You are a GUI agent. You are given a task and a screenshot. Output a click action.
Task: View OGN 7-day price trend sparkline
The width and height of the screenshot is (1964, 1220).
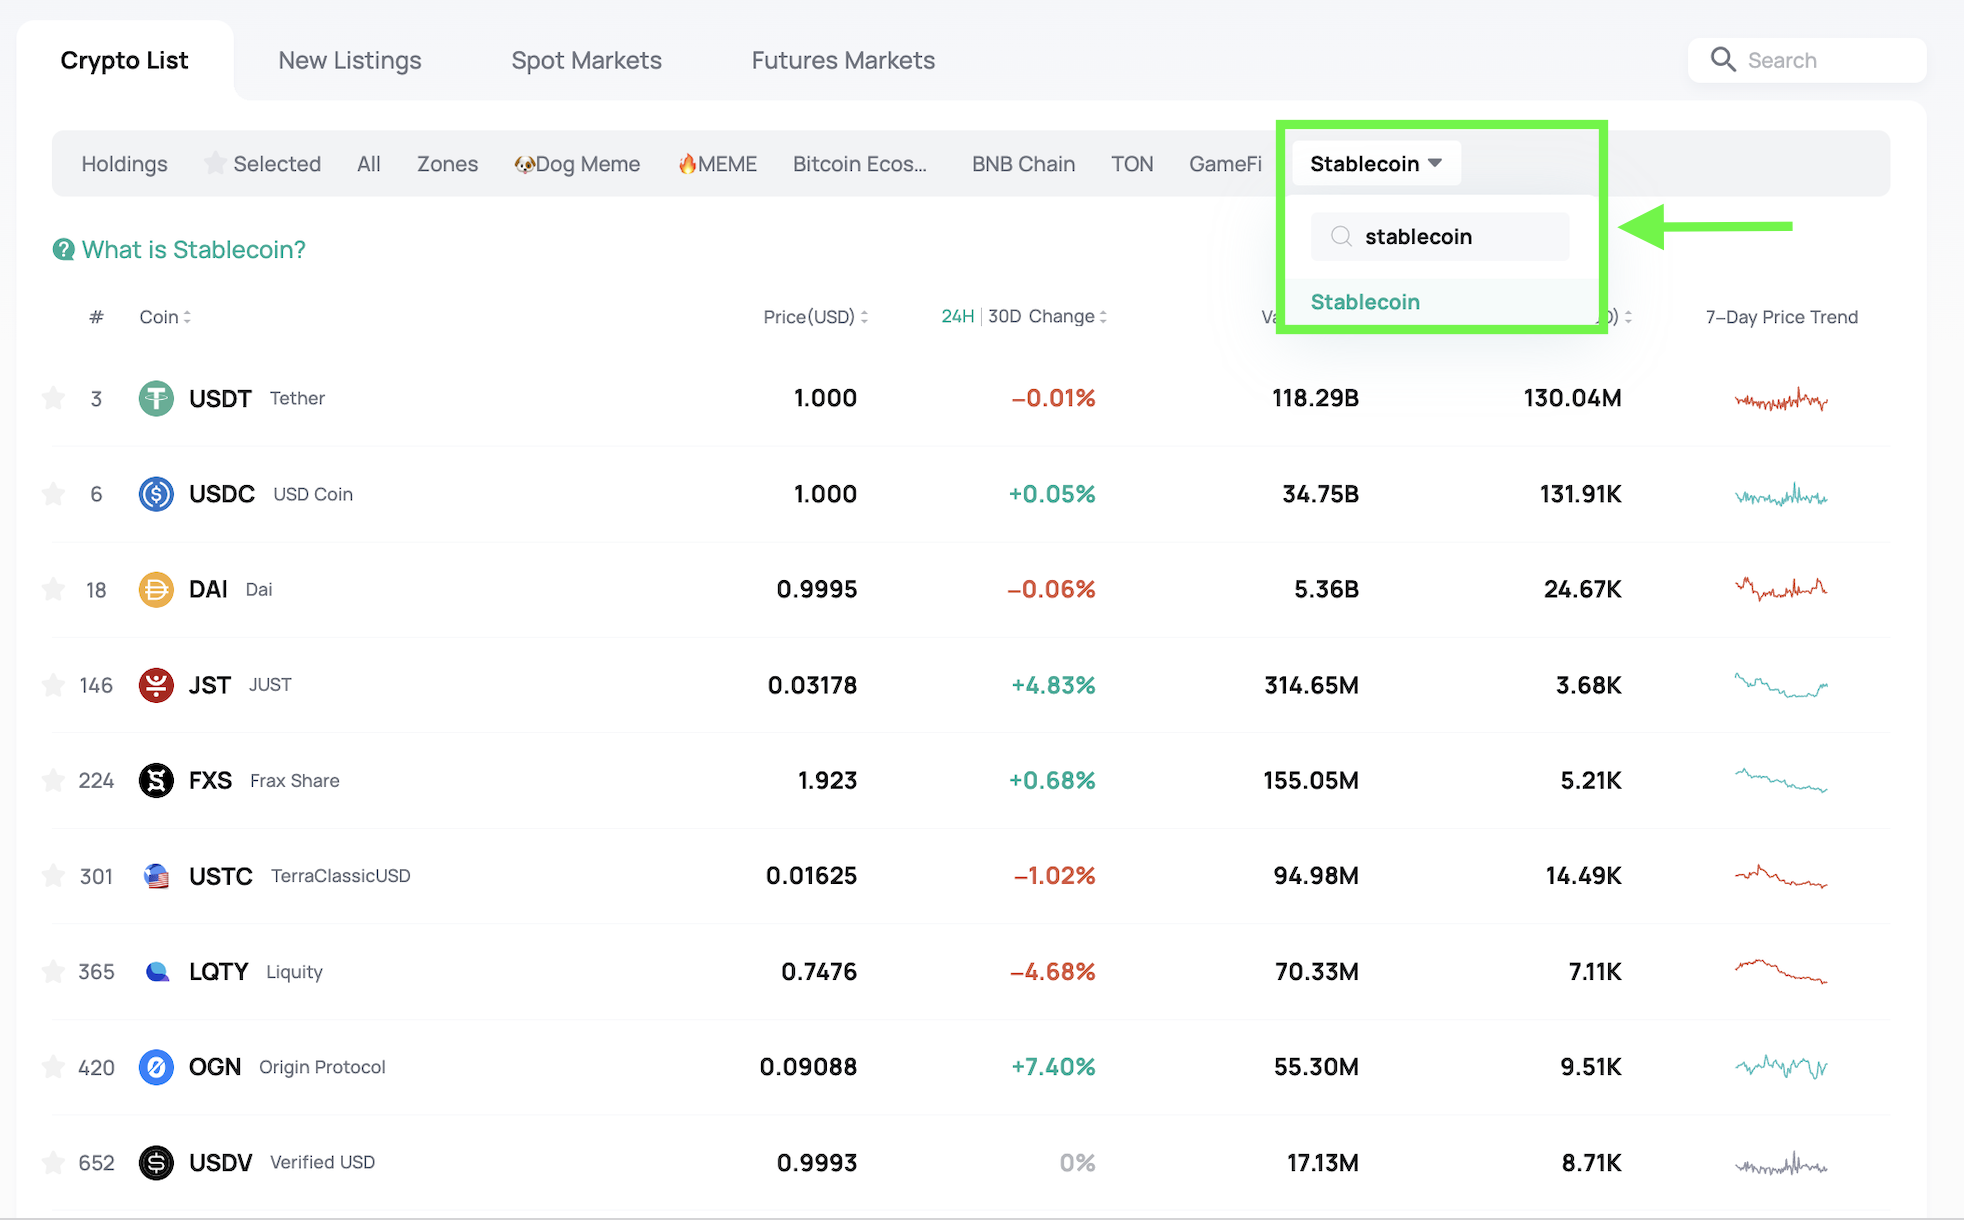tap(1781, 1067)
